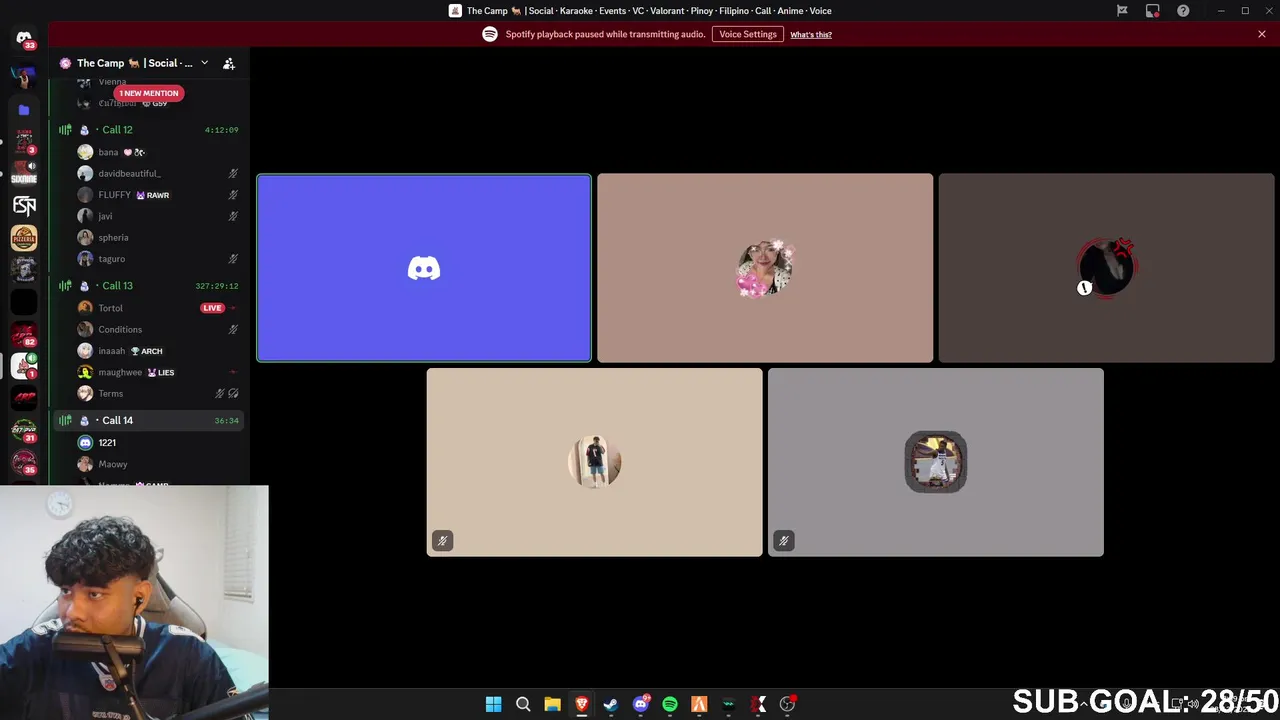Join the Call 12 voice channel
This screenshot has width=1280, height=720.
click(149, 130)
